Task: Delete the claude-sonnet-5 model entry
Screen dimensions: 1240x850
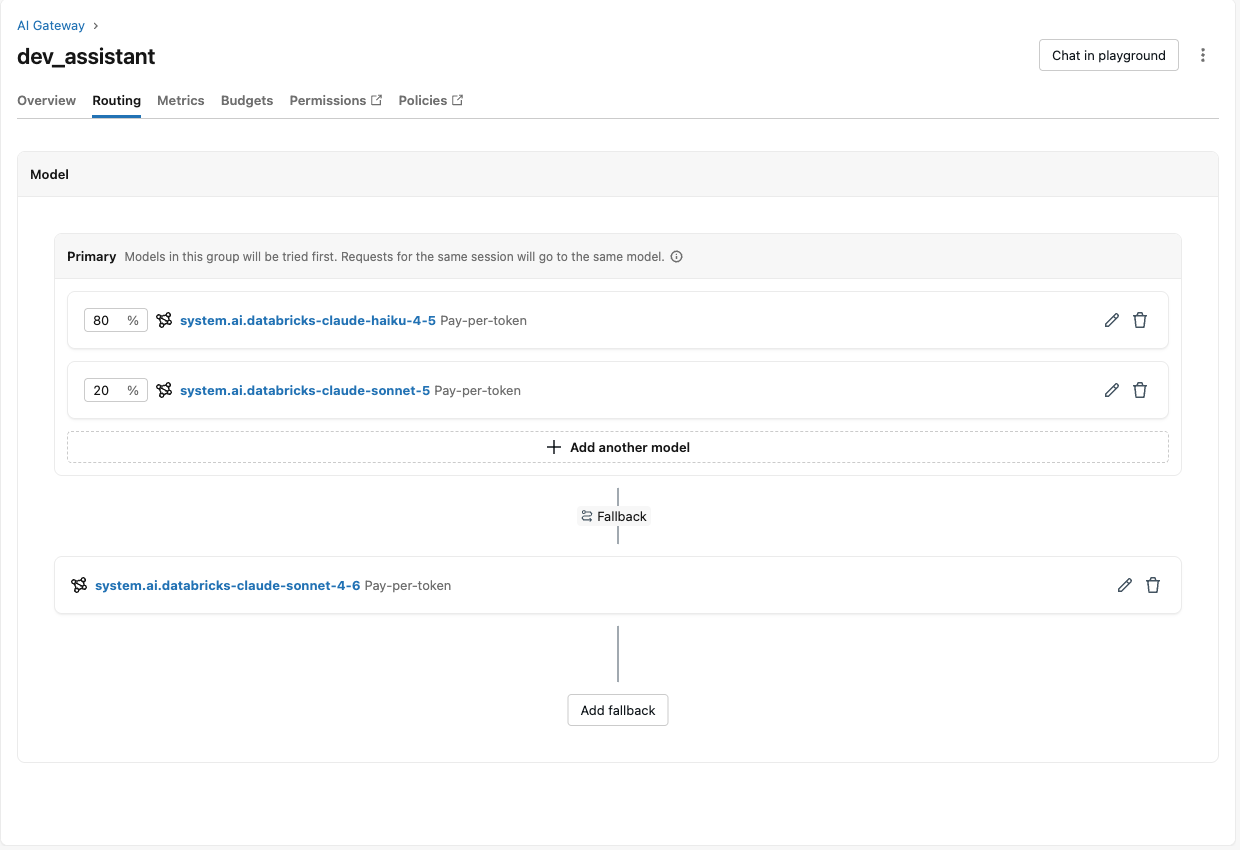Action: [1140, 390]
